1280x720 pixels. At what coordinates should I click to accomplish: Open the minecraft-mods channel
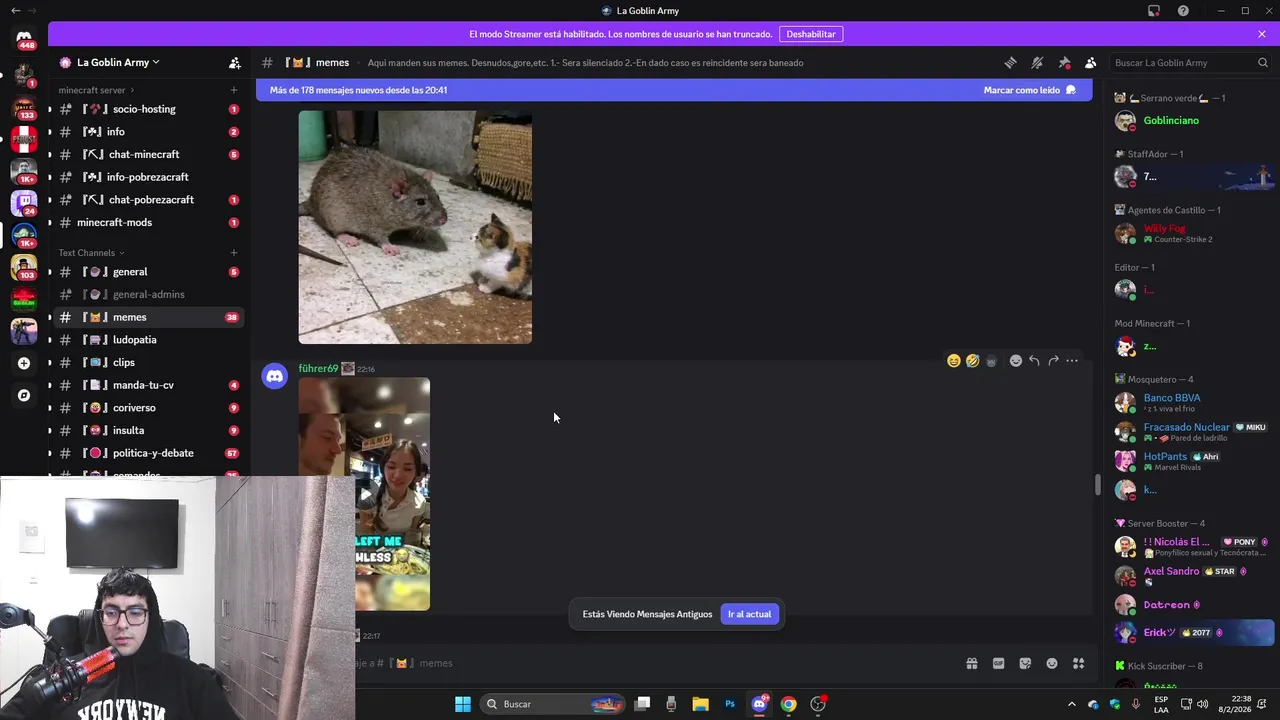coord(148,222)
